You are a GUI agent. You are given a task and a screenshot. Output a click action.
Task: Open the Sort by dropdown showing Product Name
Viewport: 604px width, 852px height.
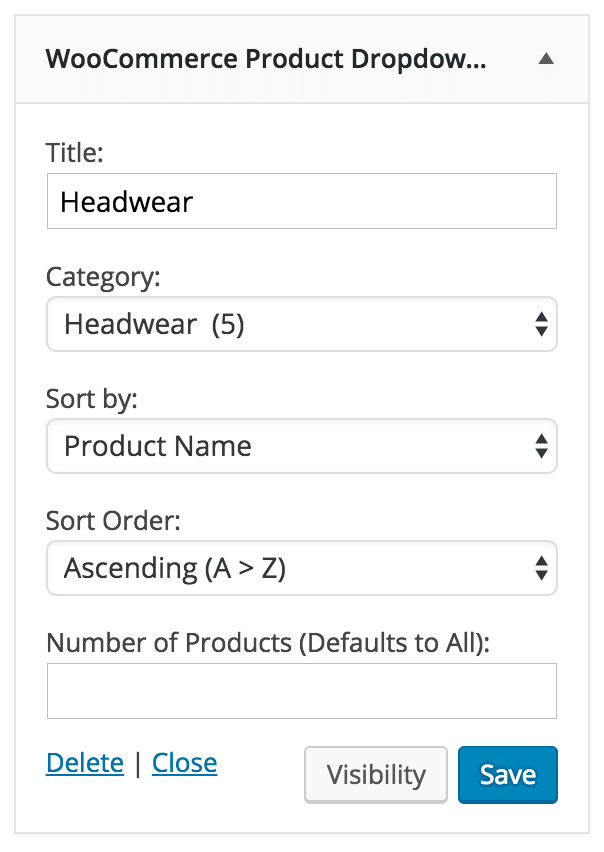tap(301, 446)
